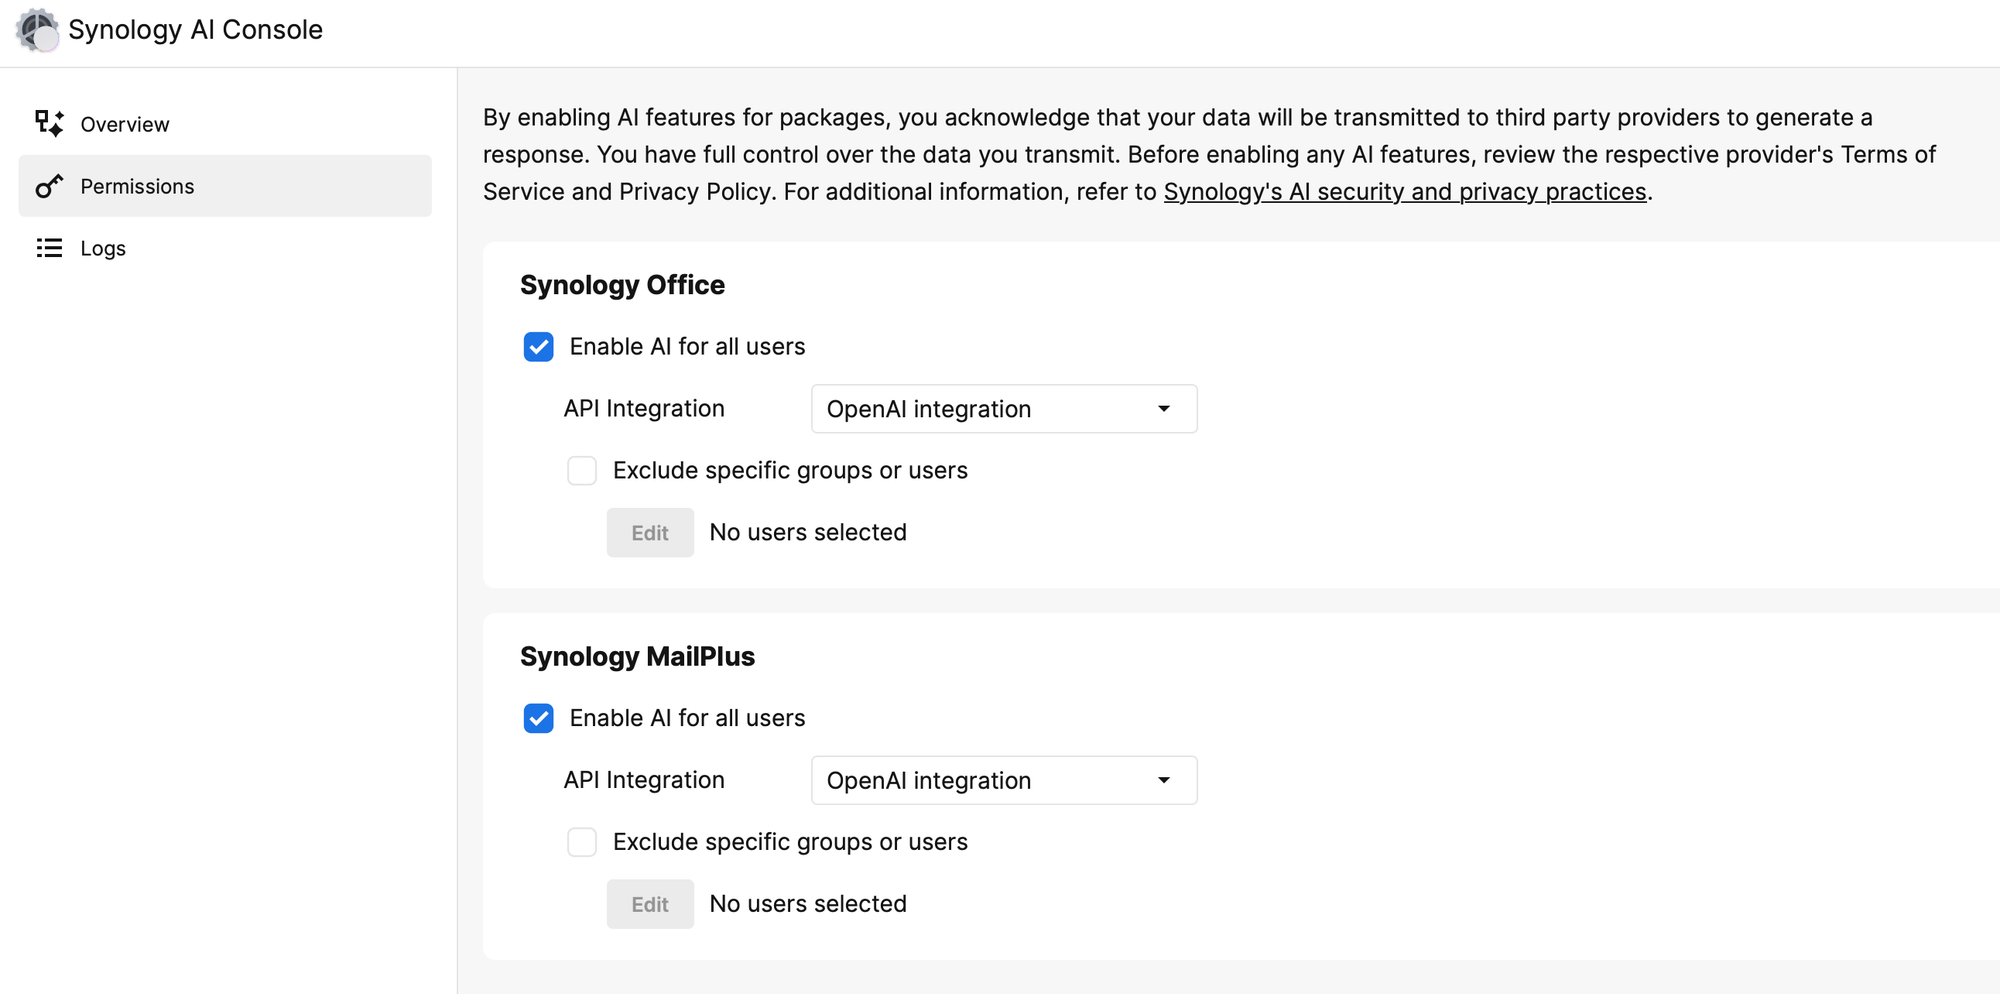Click the Edit button under Synology MailPlus

pyautogui.click(x=650, y=904)
